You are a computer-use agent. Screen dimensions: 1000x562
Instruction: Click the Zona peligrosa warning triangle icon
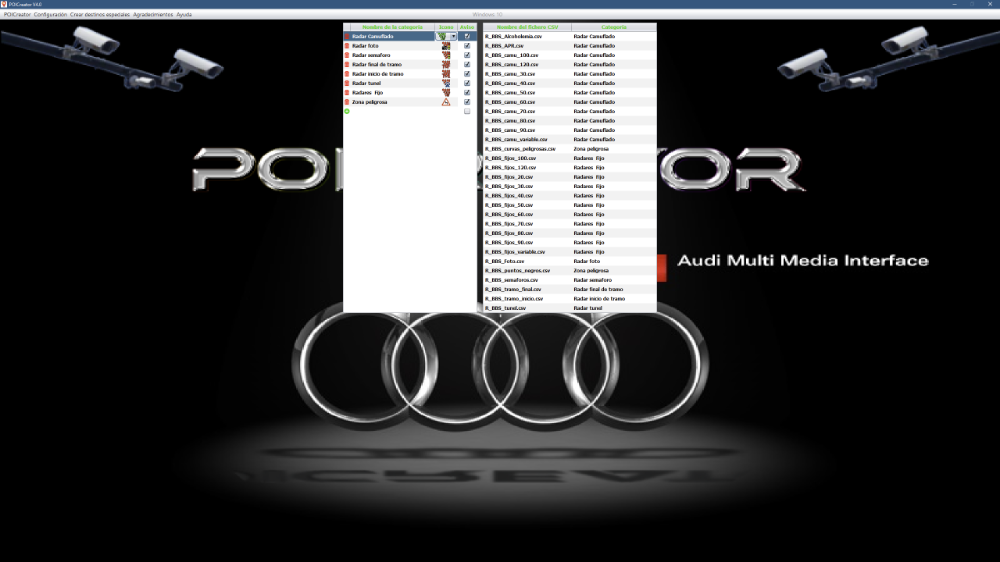coord(446,102)
